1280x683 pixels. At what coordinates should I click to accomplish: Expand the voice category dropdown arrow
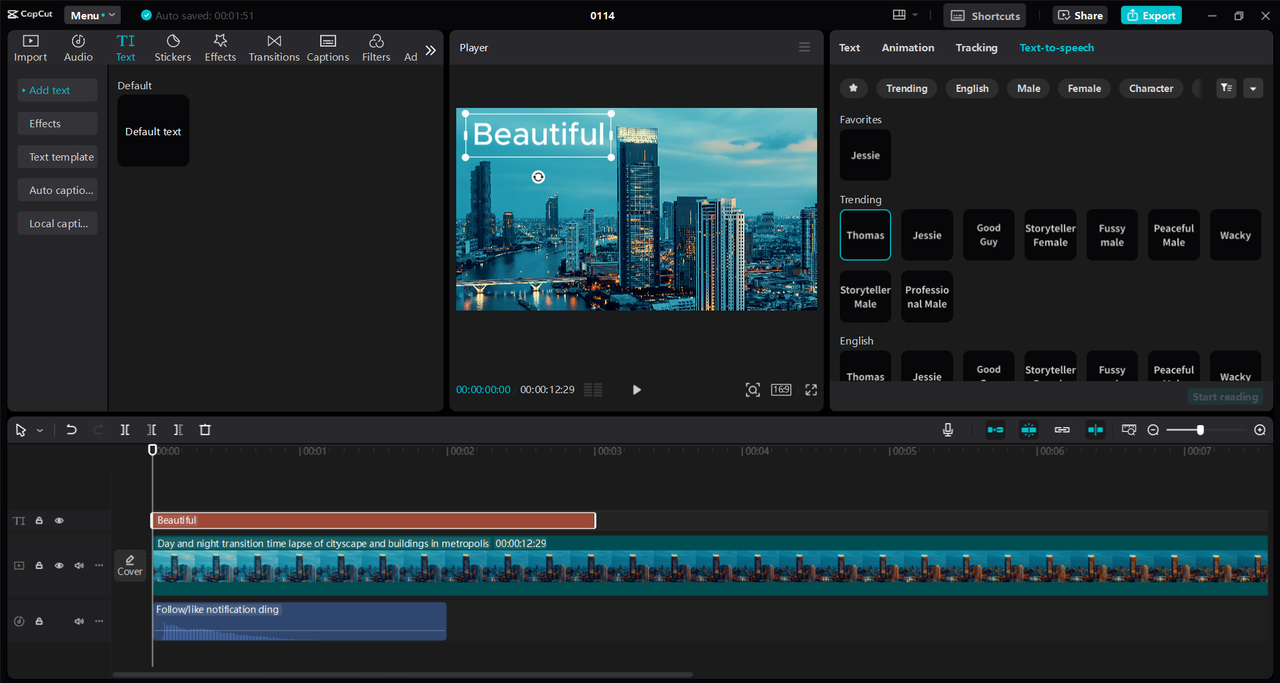(1253, 88)
